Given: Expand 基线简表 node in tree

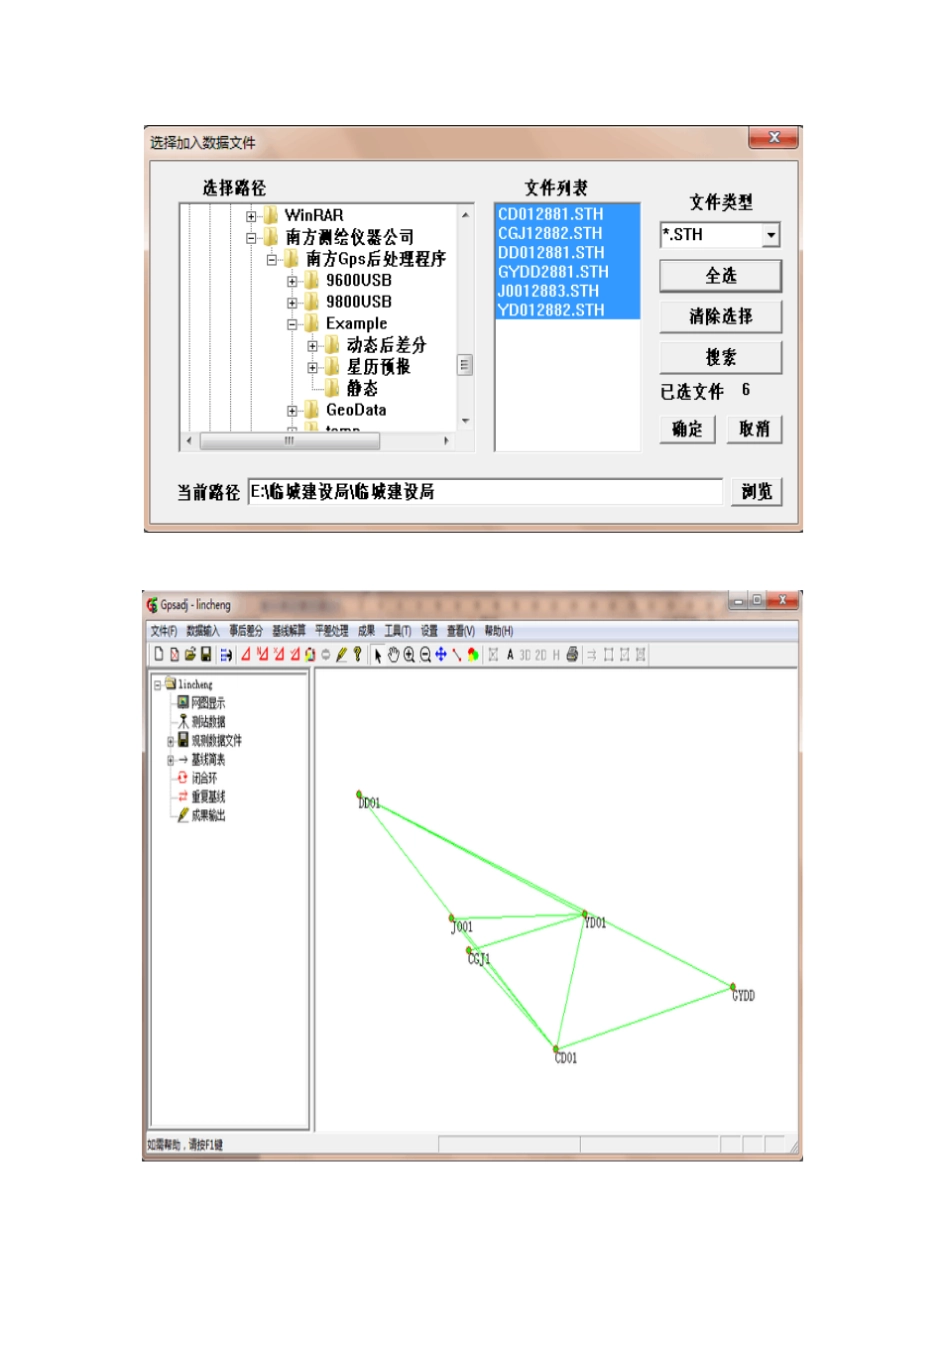Looking at the screenshot, I should [x=171, y=760].
